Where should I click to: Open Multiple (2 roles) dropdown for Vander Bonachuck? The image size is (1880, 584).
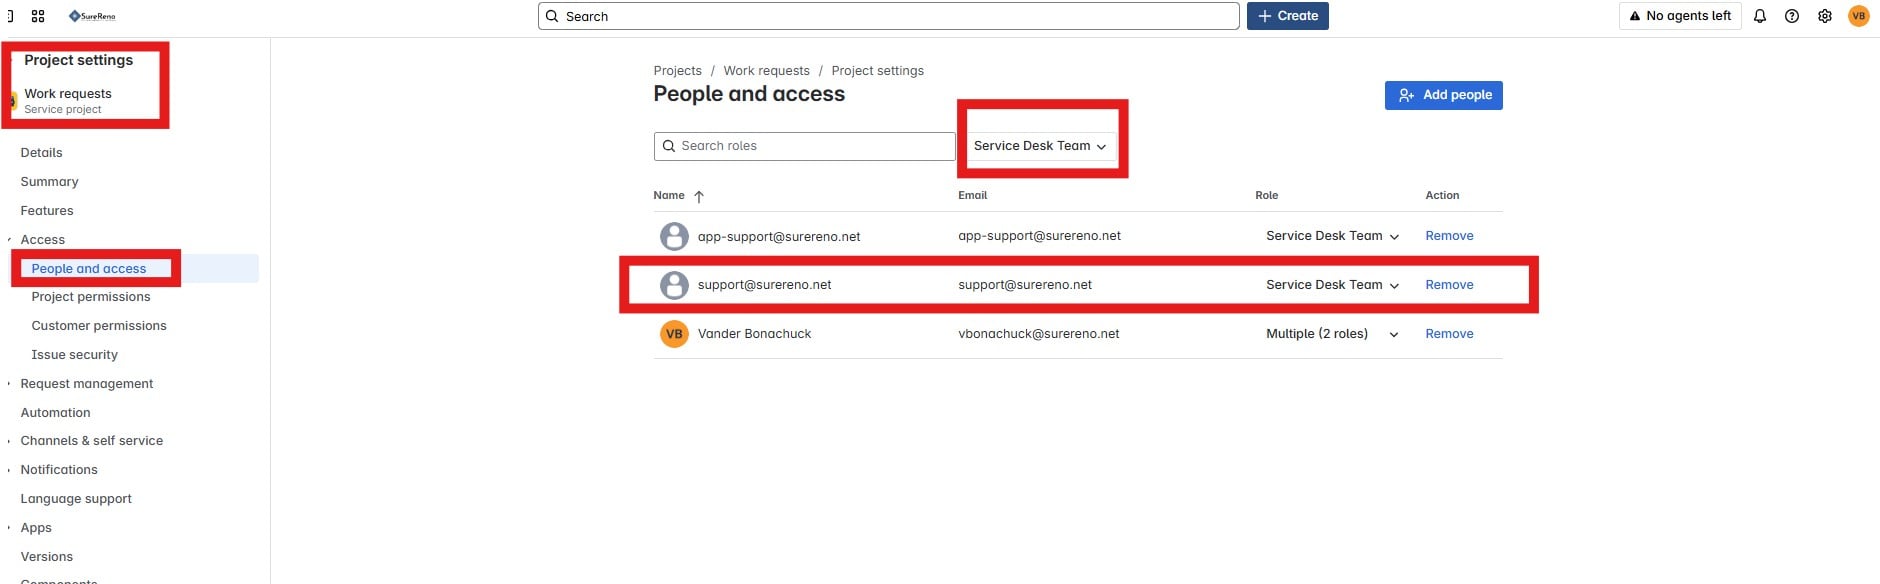(x=1332, y=334)
